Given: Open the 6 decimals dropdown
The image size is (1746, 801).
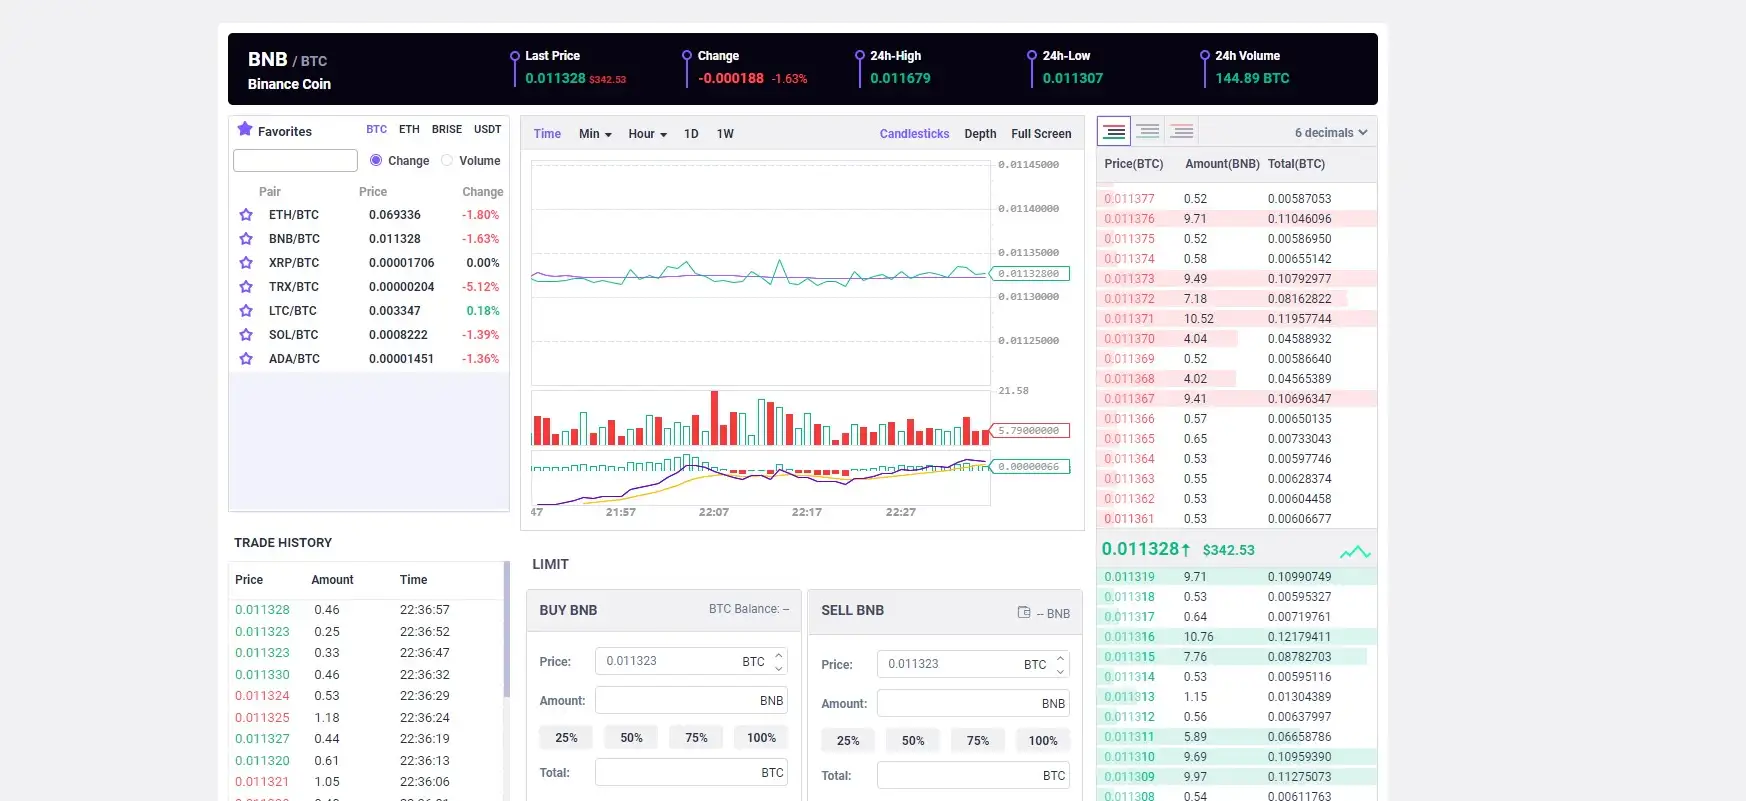Looking at the screenshot, I should (1330, 133).
